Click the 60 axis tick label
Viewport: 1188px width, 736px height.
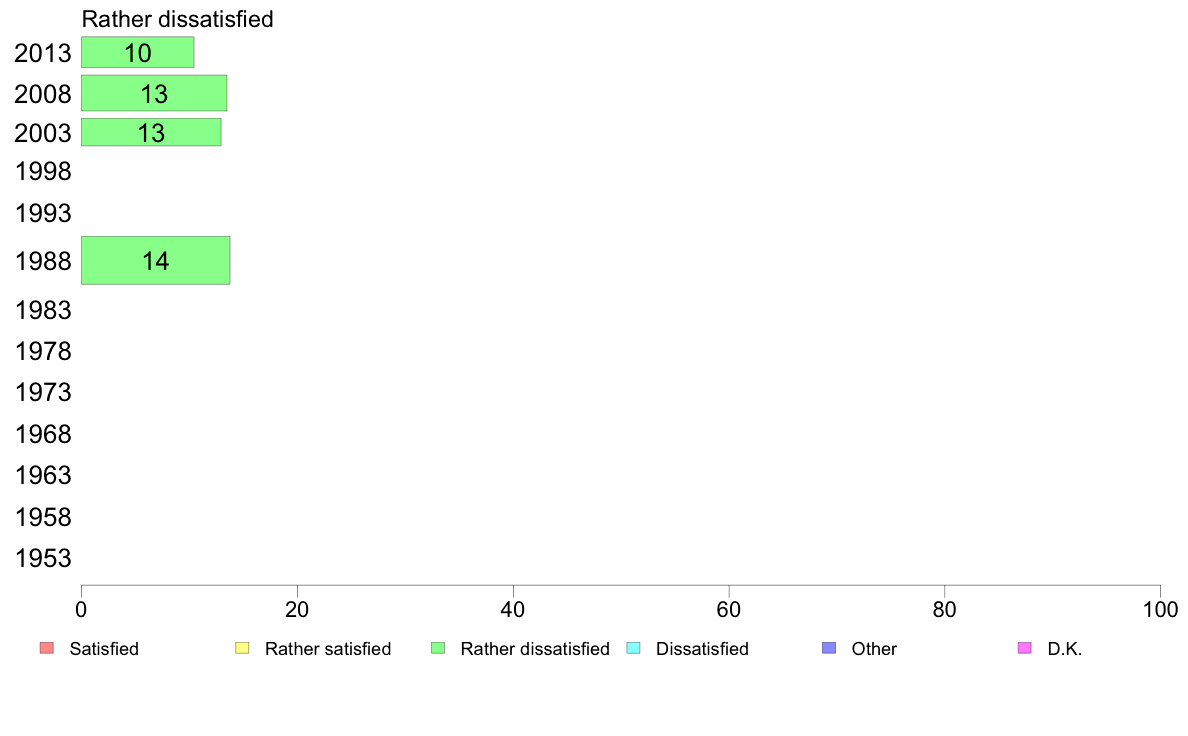click(729, 609)
